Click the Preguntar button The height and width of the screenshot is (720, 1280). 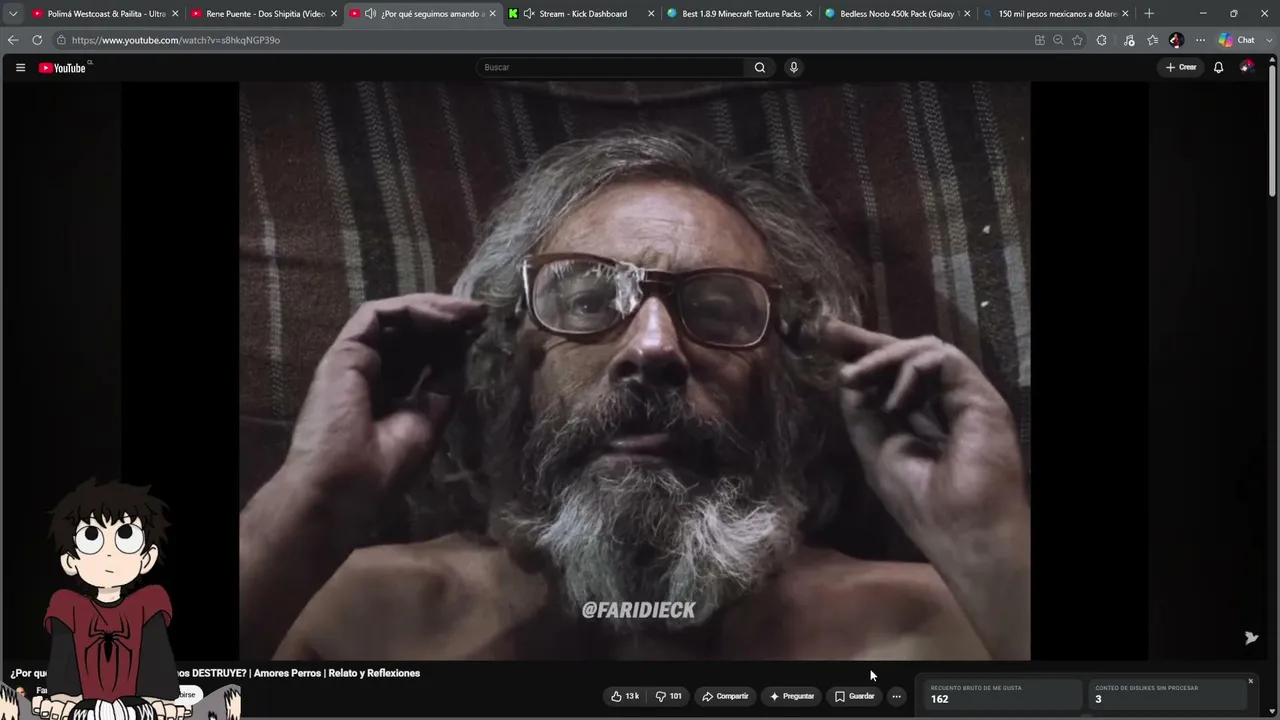point(792,696)
